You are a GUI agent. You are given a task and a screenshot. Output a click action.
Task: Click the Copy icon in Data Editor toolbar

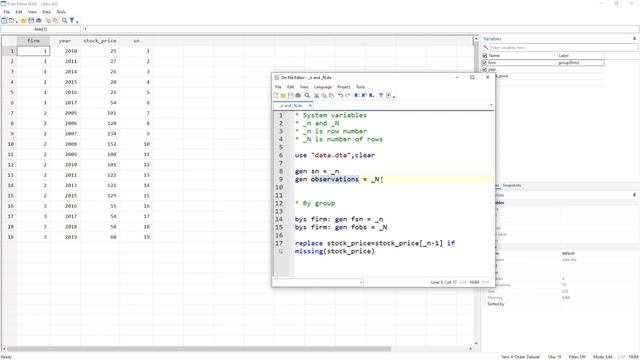tap(48, 20)
